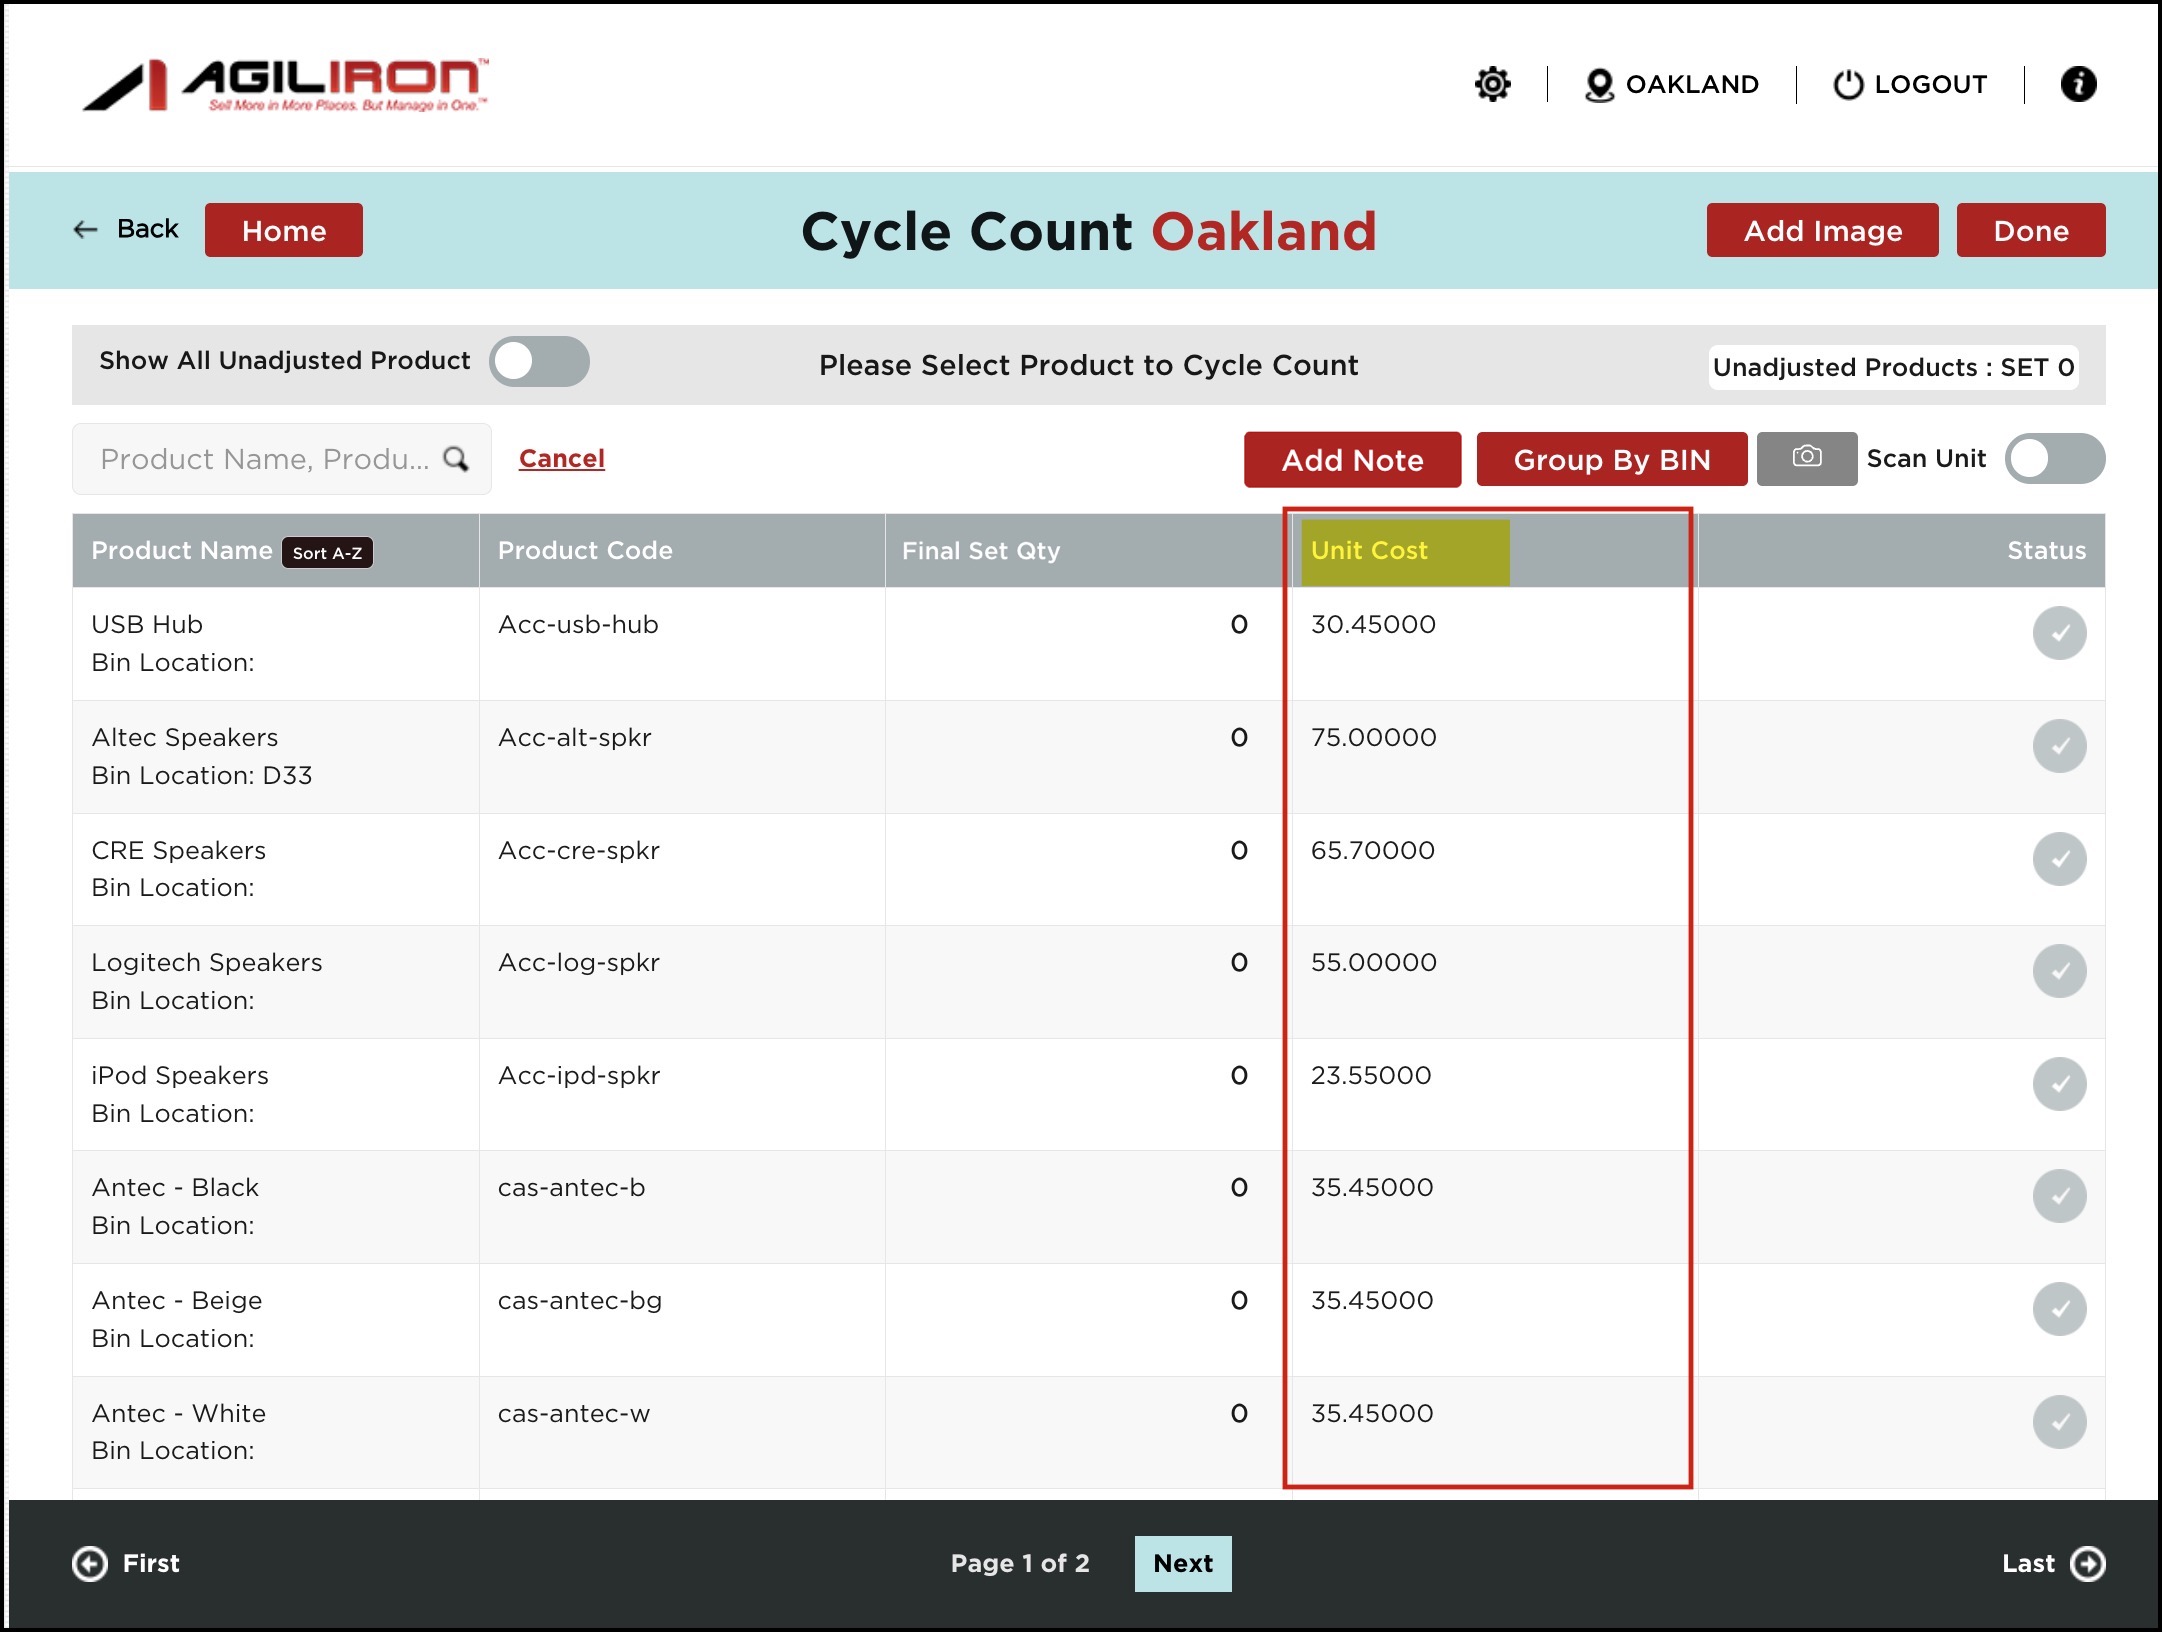Open the info icon in header
This screenshot has height=1632, width=2162.
(2078, 84)
